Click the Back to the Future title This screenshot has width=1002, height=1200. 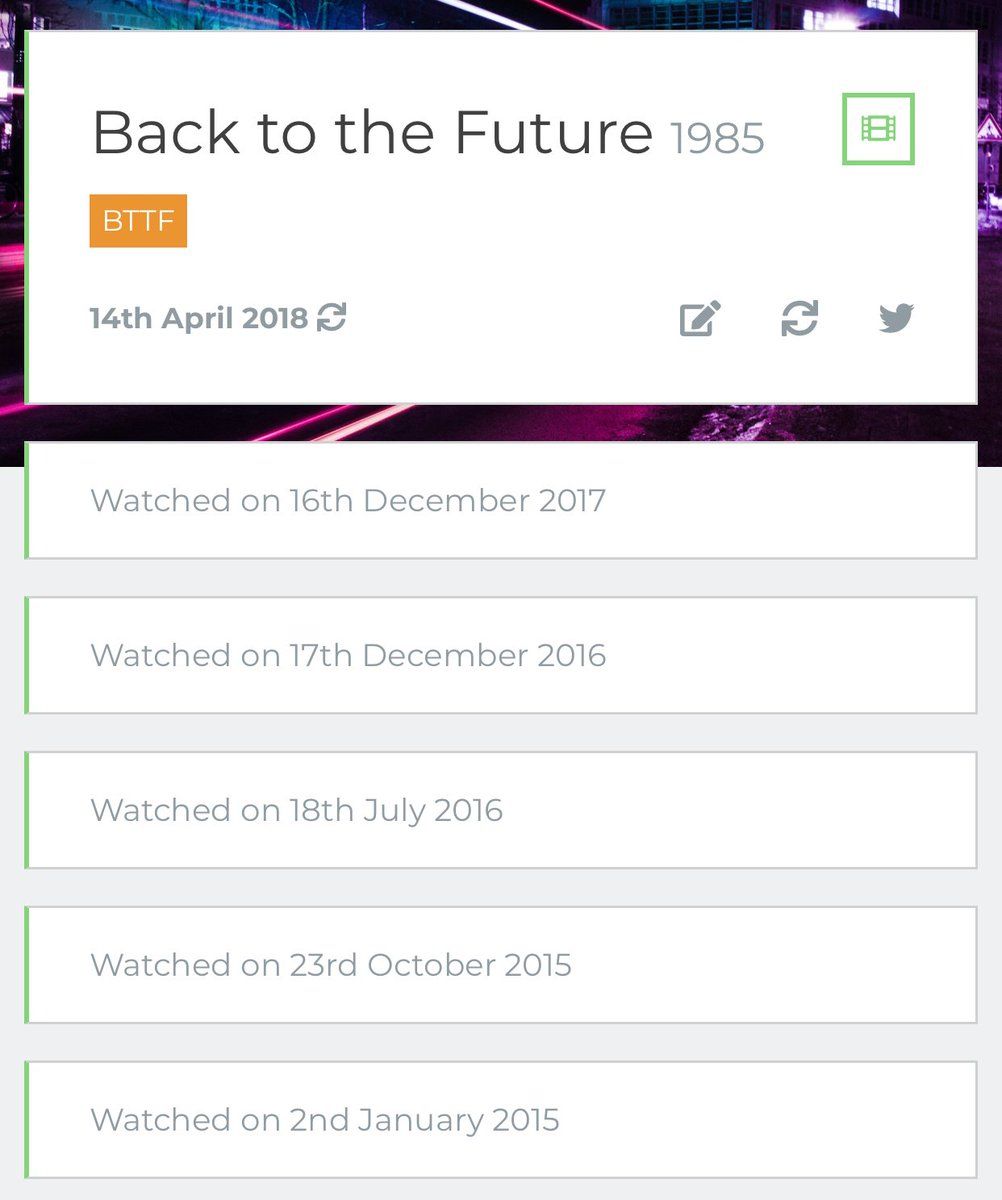372,132
